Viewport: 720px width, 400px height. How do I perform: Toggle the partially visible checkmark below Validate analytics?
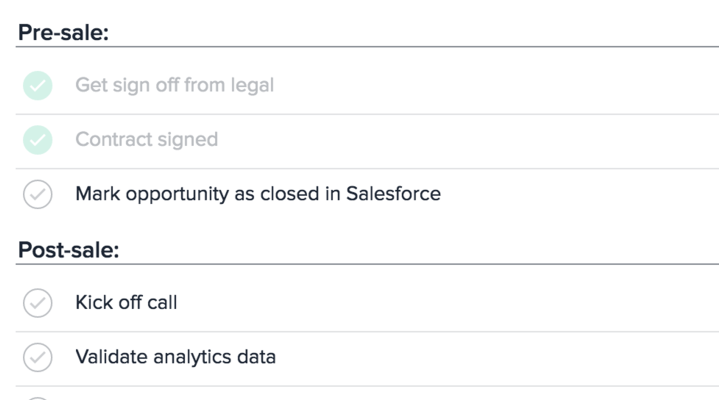click(38, 398)
